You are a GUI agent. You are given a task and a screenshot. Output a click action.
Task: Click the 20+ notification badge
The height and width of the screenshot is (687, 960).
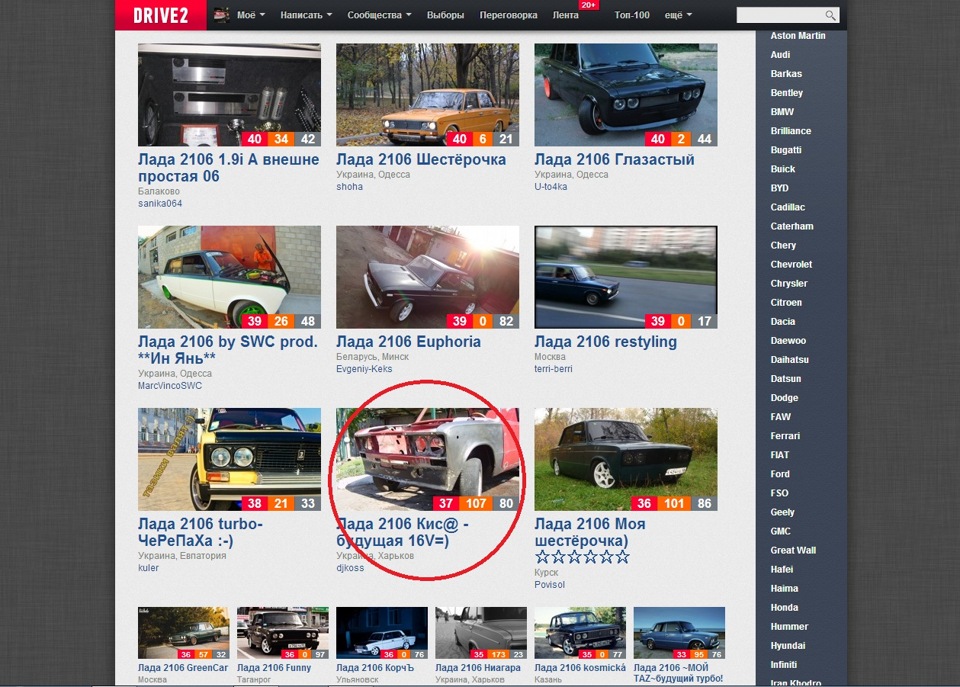click(x=589, y=5)
